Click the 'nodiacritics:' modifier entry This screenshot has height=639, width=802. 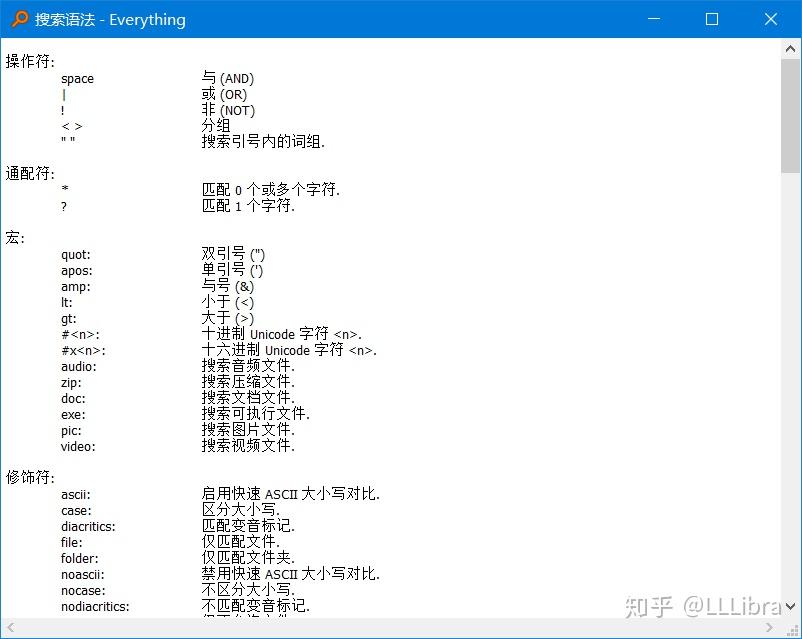95,606
